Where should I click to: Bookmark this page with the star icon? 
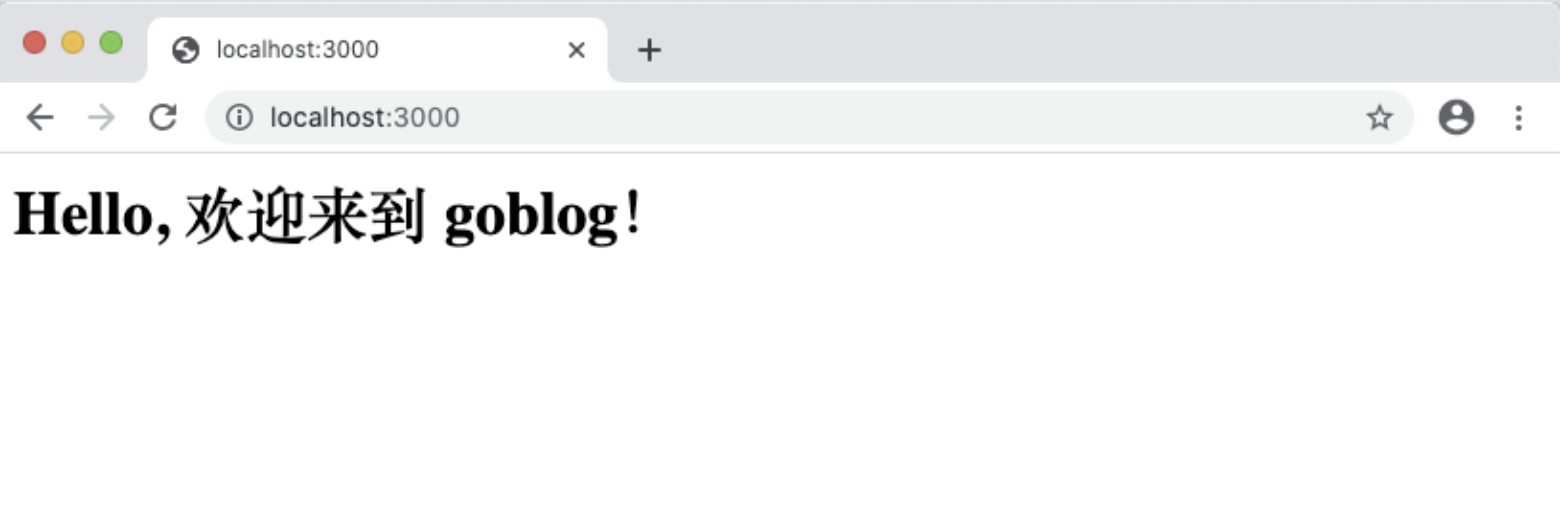1380,118
